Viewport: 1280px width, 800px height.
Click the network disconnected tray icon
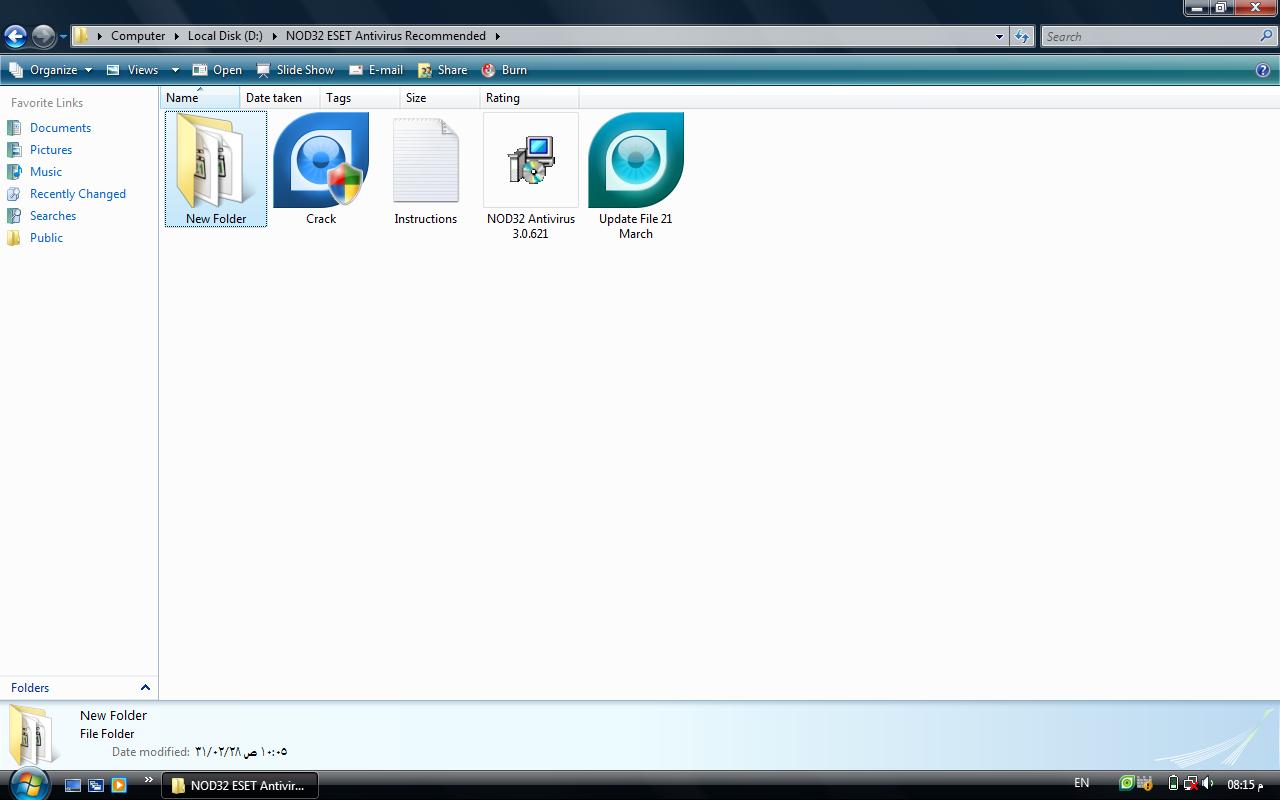coord(1190,784)
